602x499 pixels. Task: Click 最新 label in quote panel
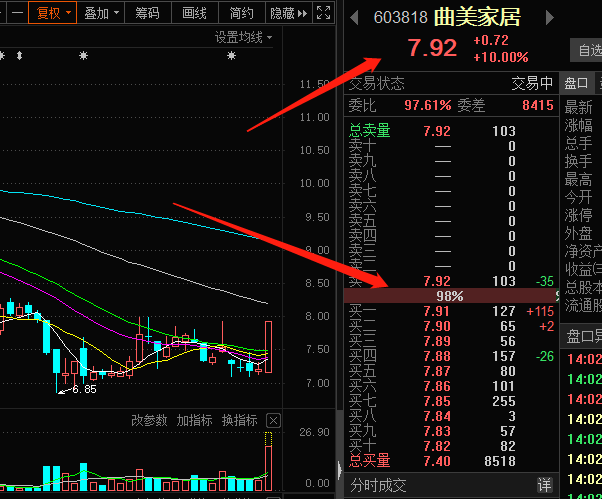coord(578,107)
